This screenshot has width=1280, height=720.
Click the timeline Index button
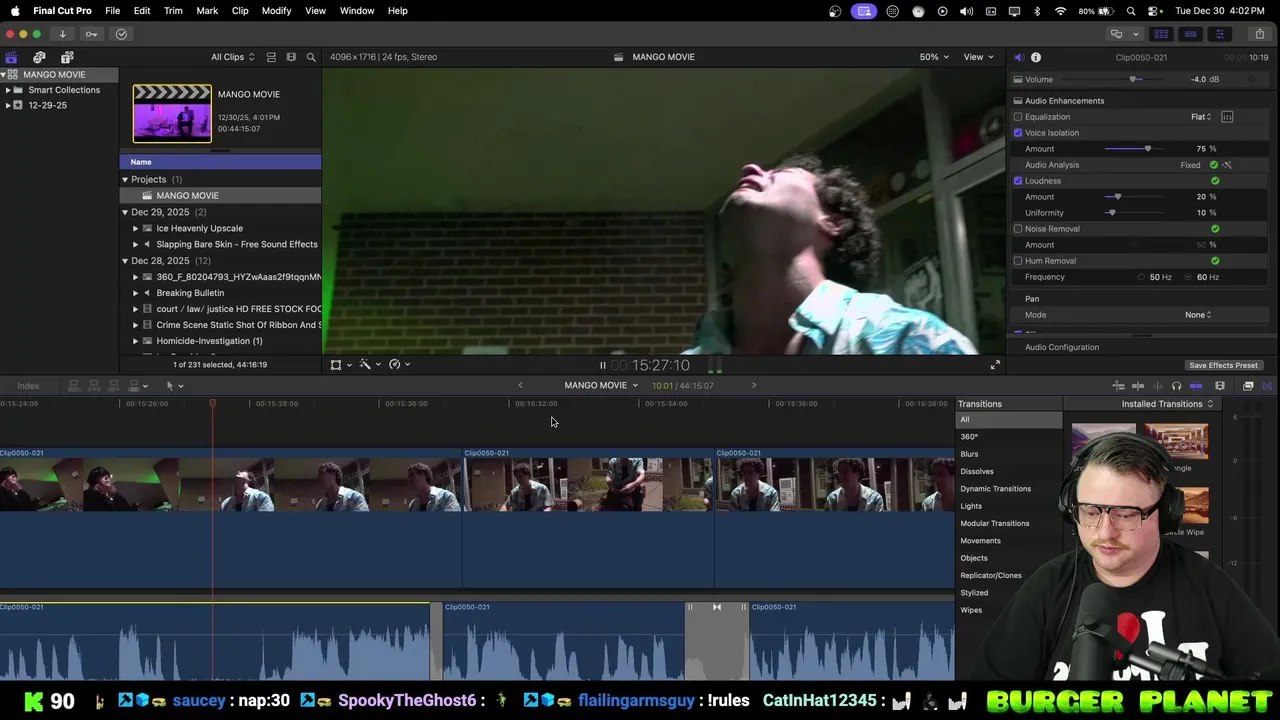[x=28, y=386]
